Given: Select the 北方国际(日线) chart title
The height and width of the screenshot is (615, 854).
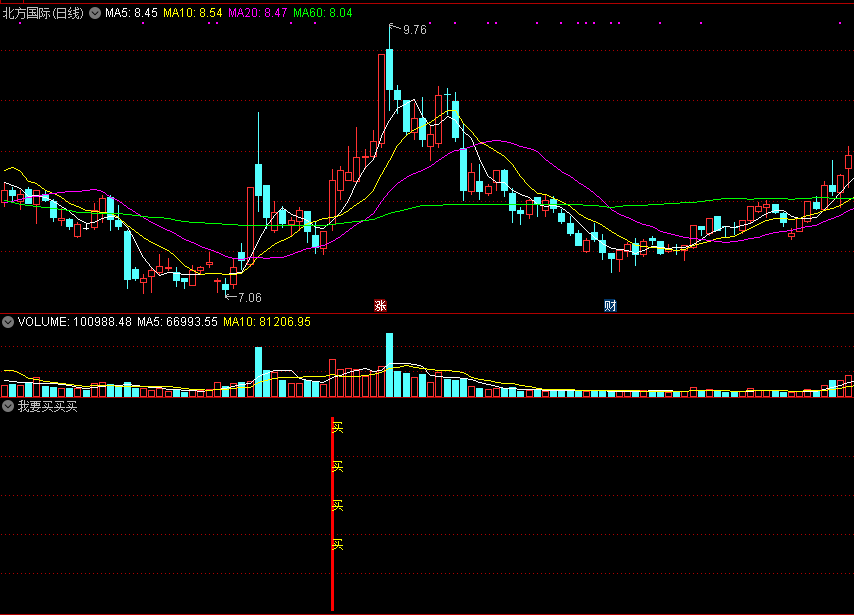Looking at the screenshot, I should (x=43, y=13).
